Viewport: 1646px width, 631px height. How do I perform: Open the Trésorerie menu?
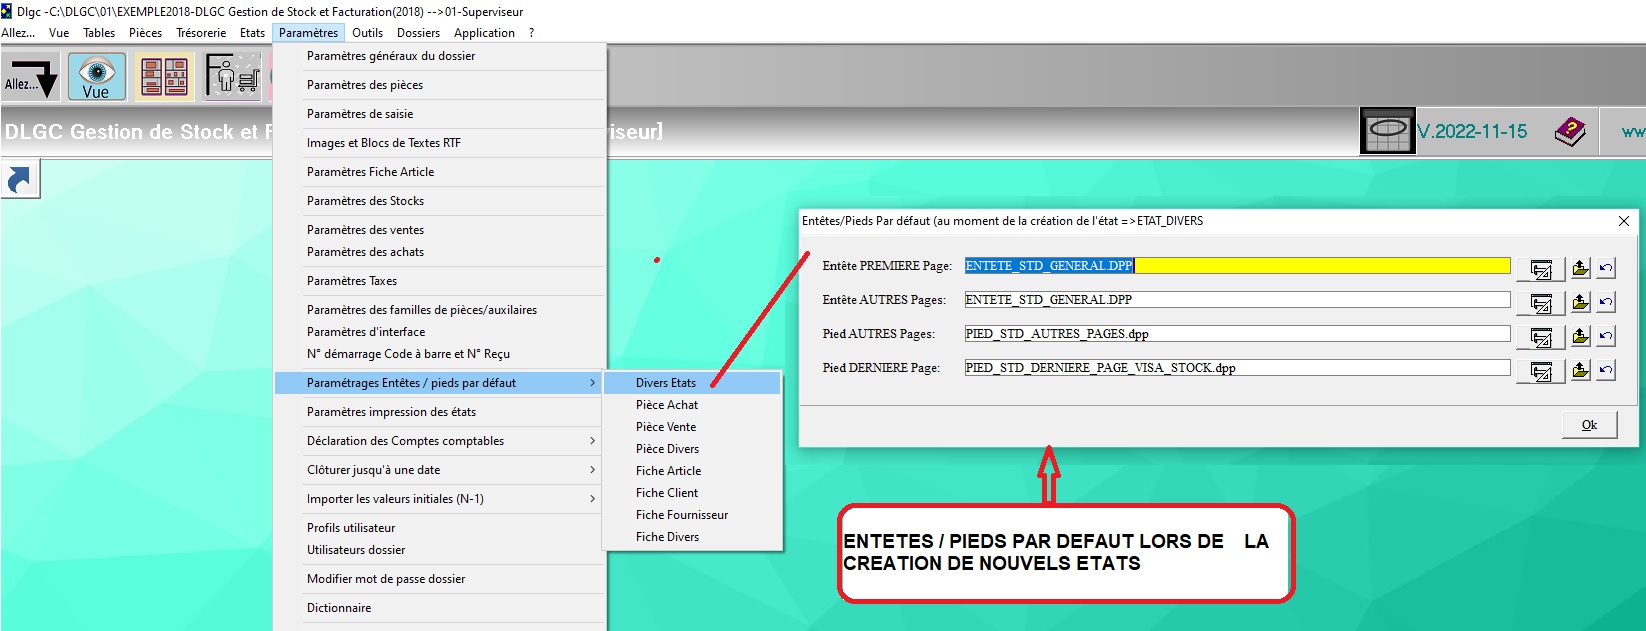(x=201, y=33)
